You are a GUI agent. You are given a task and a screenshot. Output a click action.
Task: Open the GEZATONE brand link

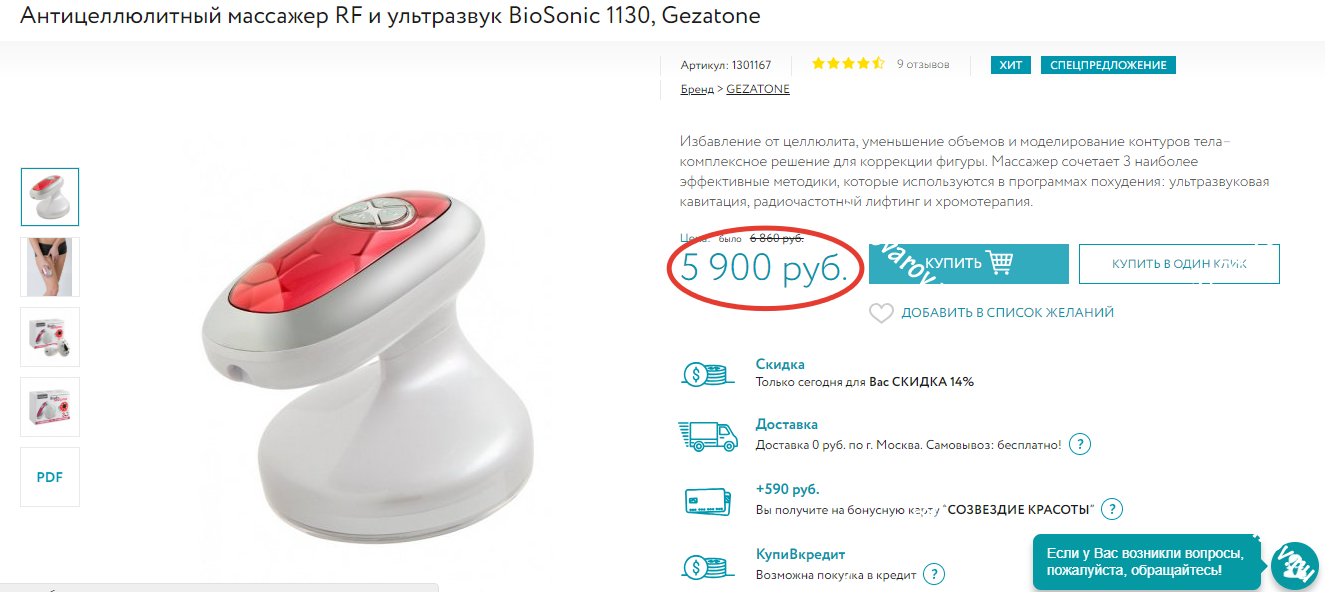pyautogui.click(x=758, y=89)
